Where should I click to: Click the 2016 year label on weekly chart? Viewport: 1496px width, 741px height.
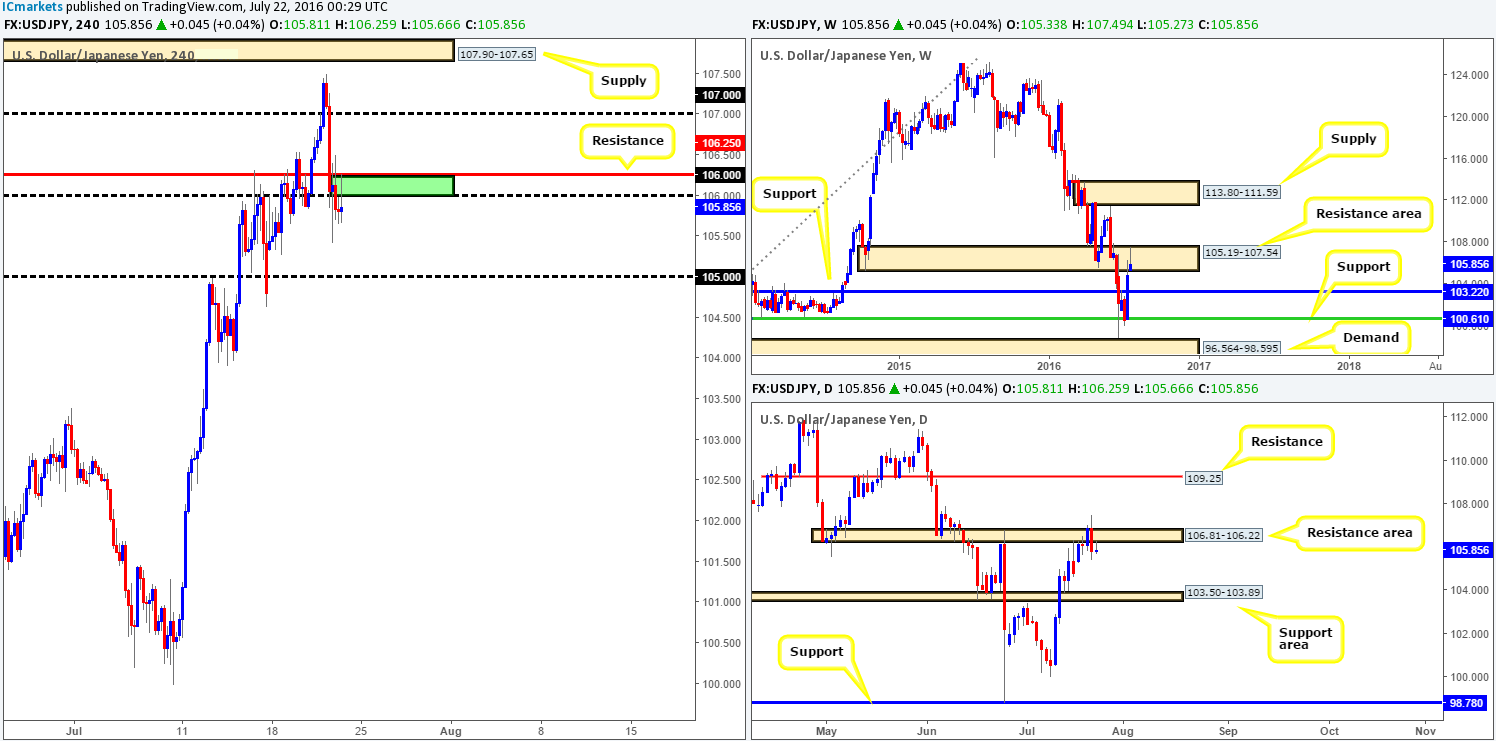pyautogui.click(x=1048, y=365)
